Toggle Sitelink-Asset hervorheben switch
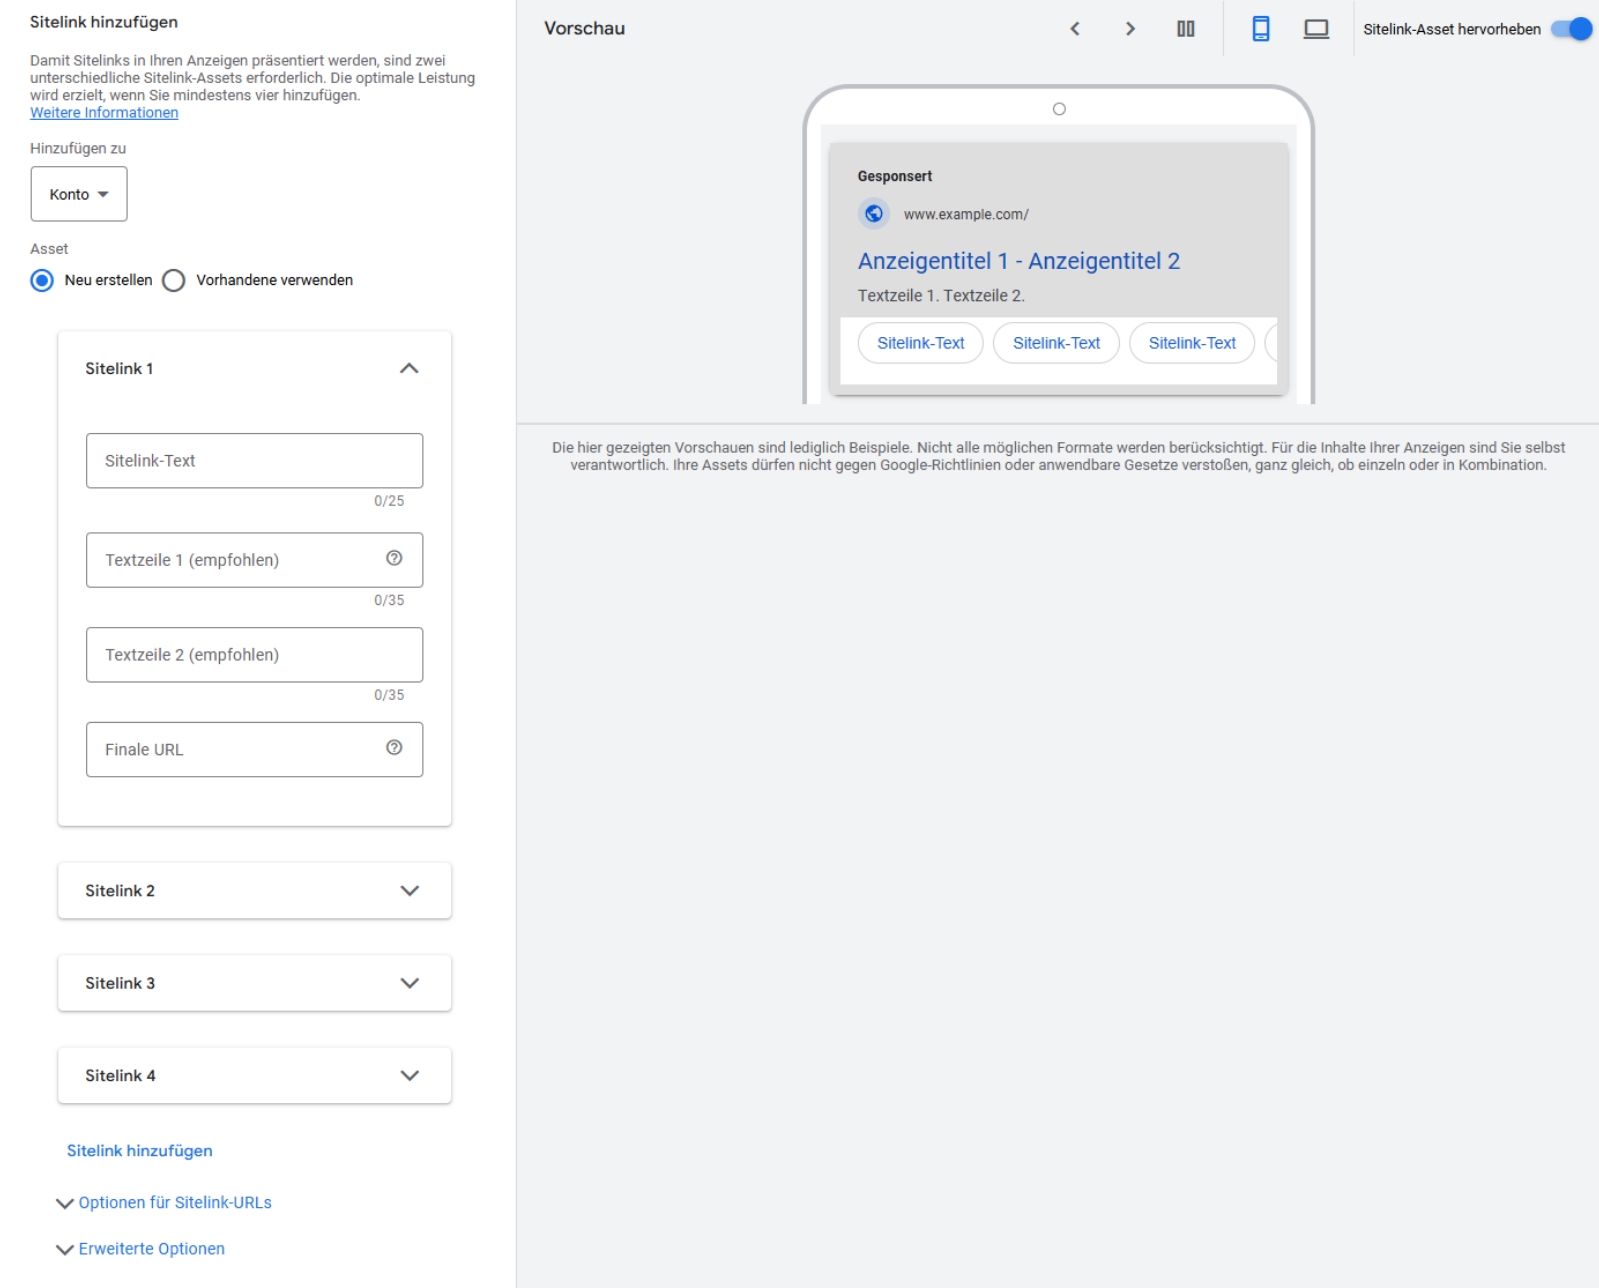This screenshot has height=1288, width=1599. click(1571, 29)
